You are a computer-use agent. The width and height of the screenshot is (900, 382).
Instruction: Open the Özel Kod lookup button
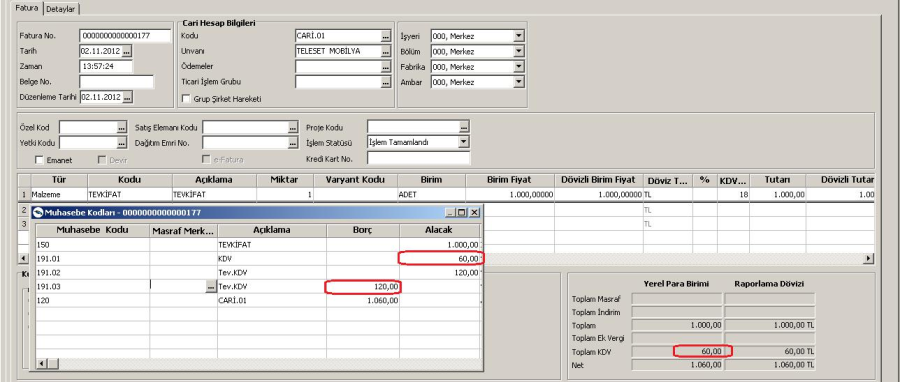122,127
